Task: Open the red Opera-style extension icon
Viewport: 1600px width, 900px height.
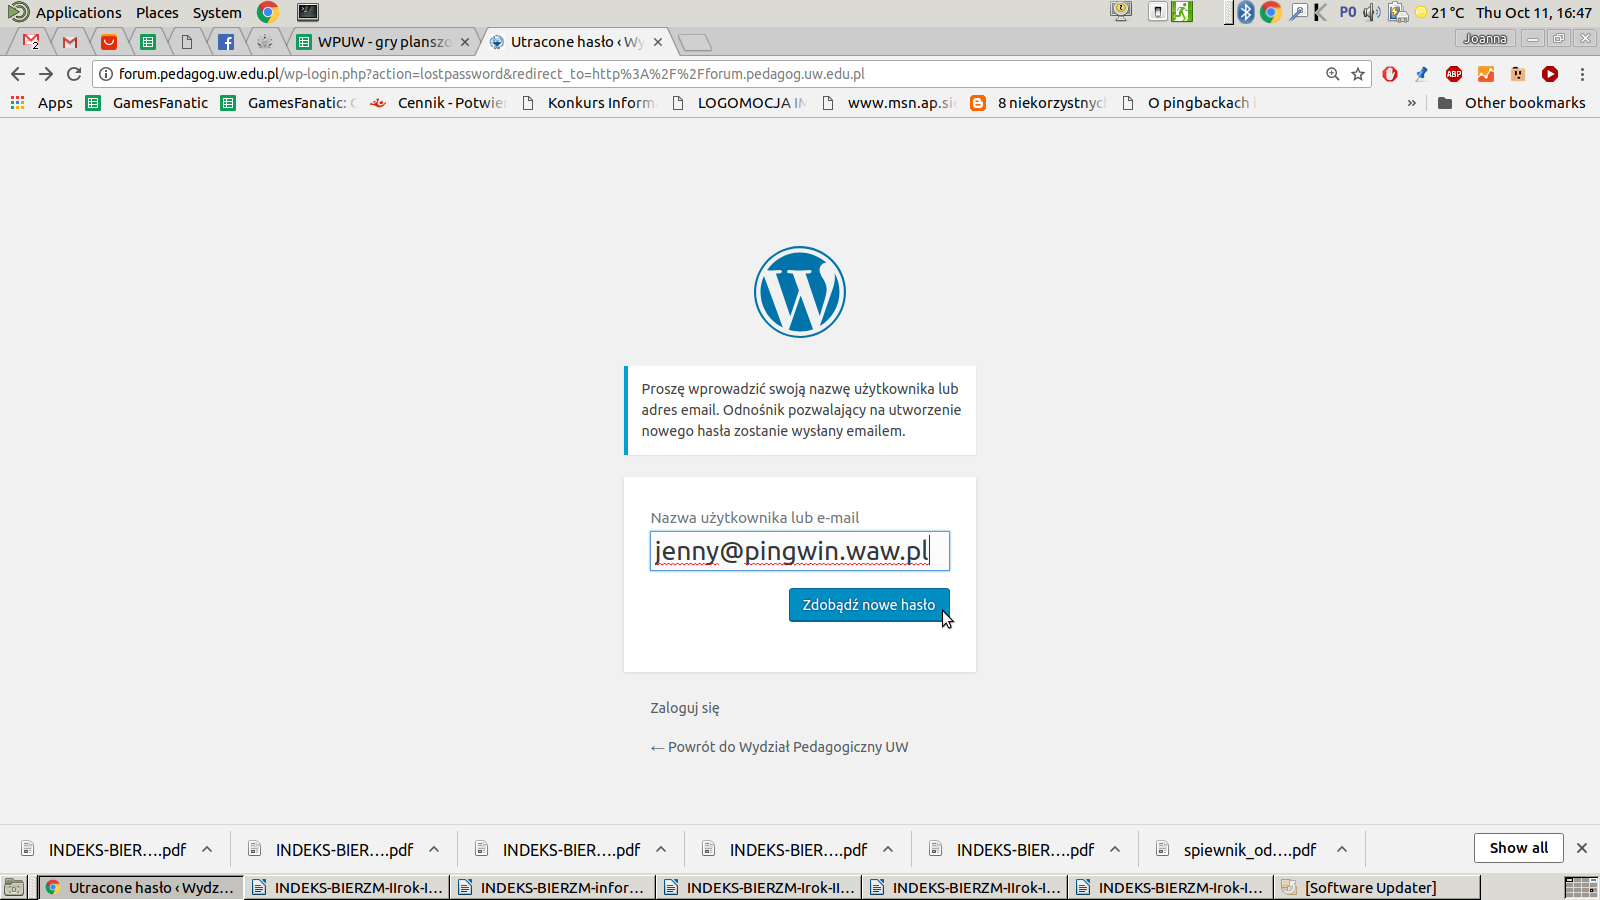Action: (1390, 74)
